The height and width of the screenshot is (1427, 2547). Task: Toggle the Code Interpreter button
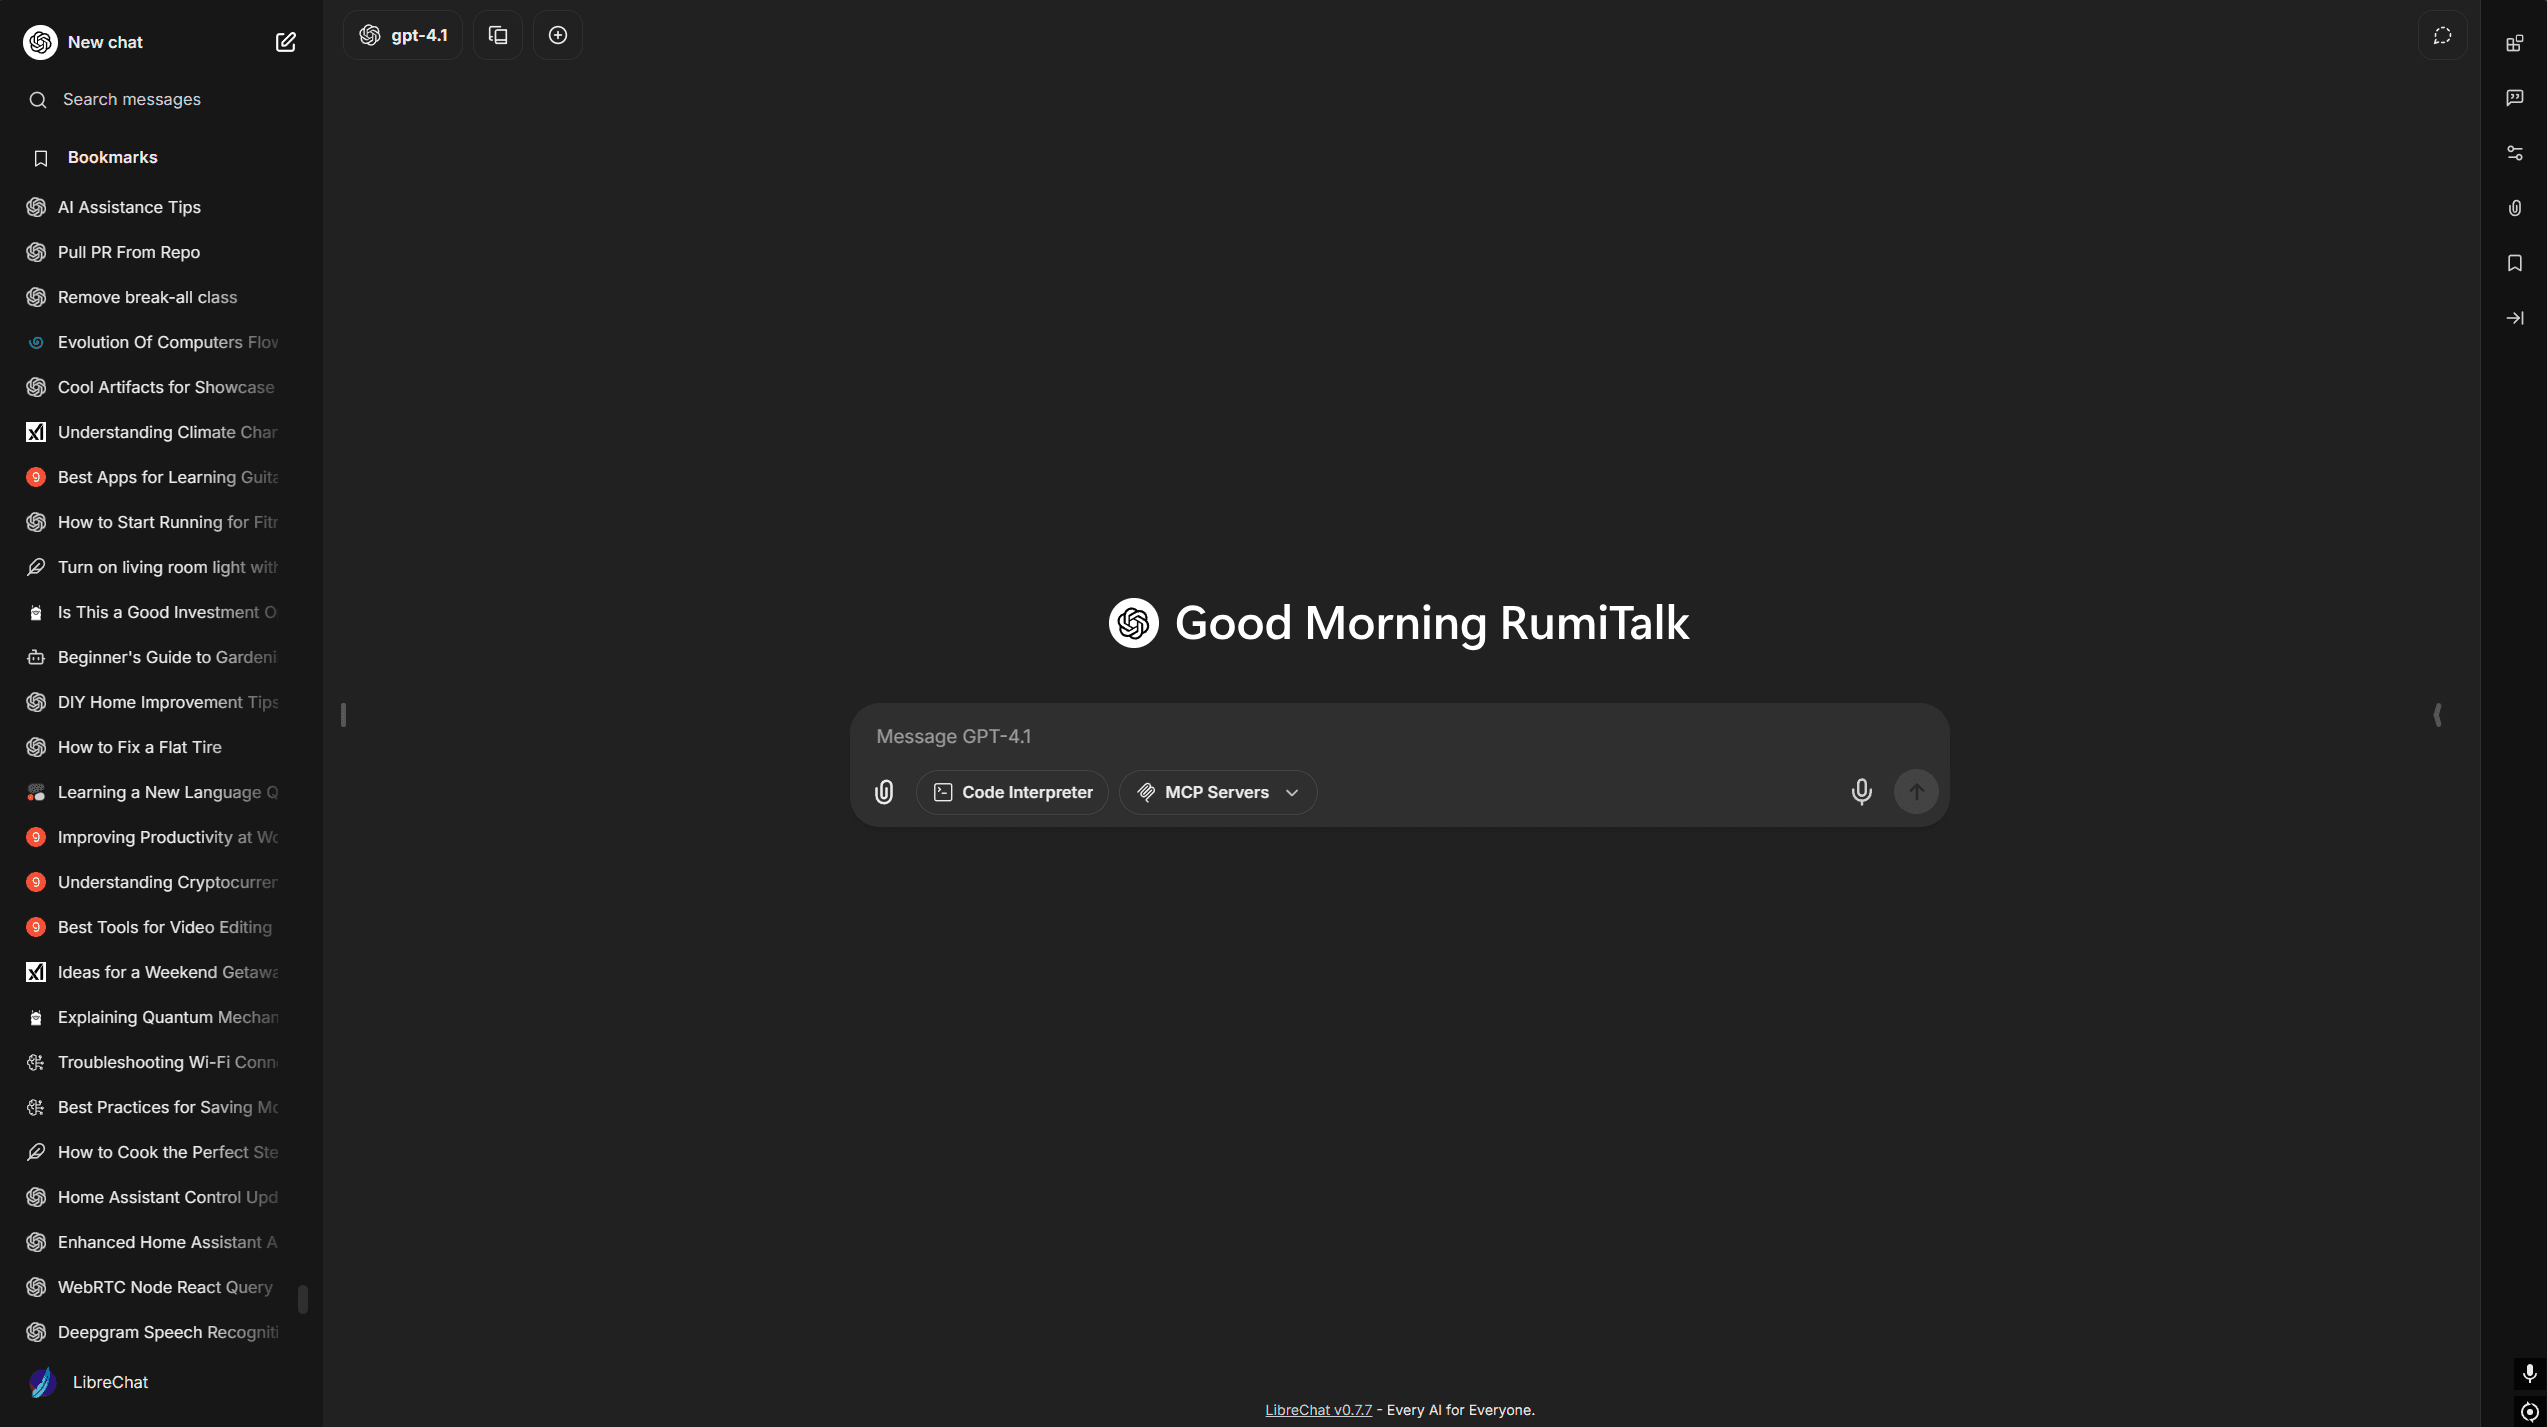[1012, 792]
